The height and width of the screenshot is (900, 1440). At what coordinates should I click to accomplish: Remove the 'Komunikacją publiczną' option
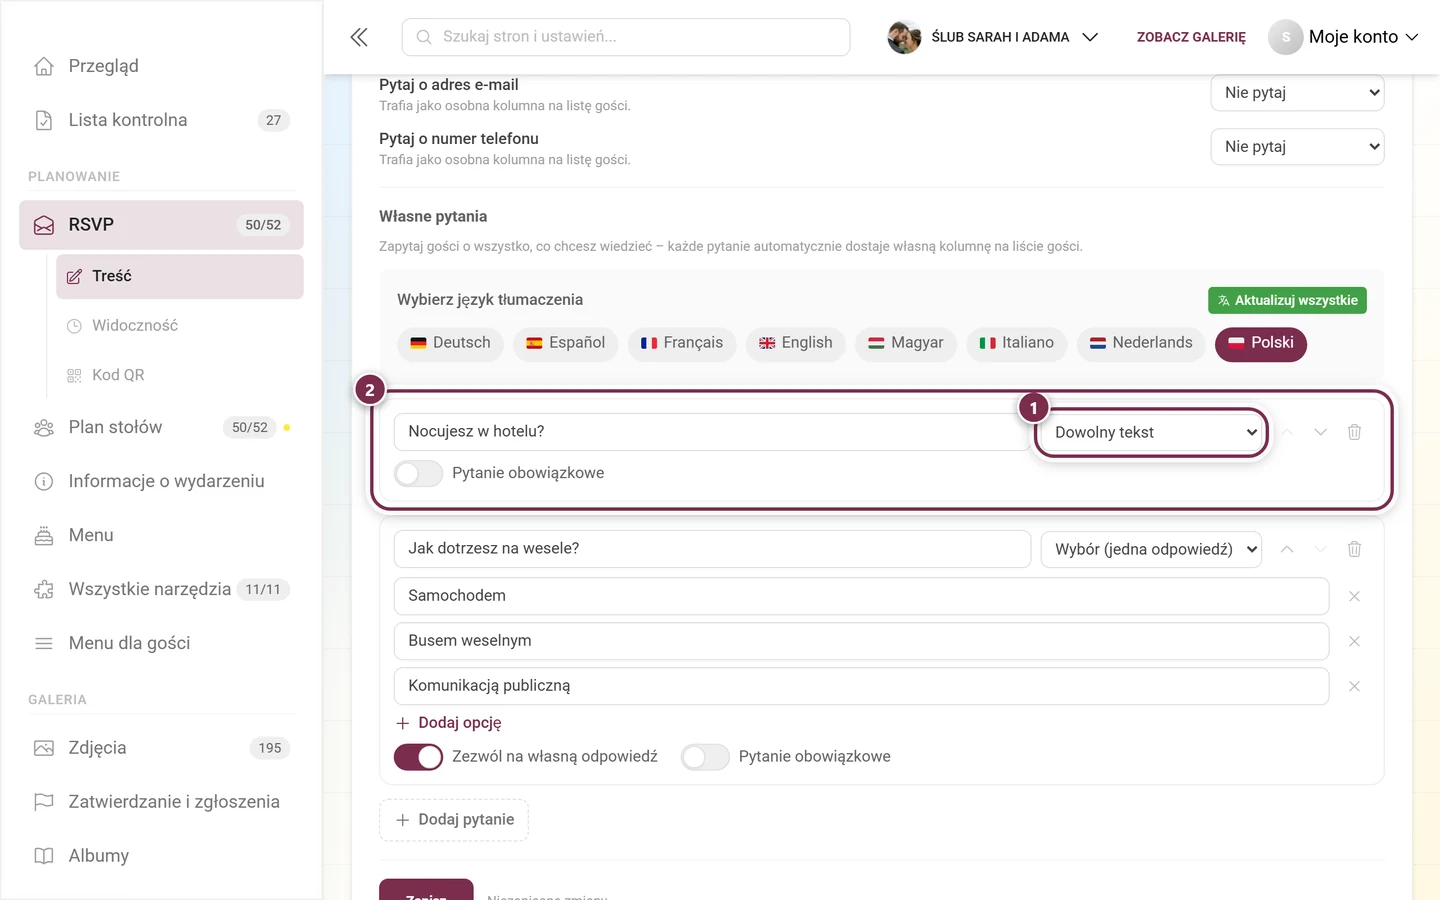tap(1354, 686)
